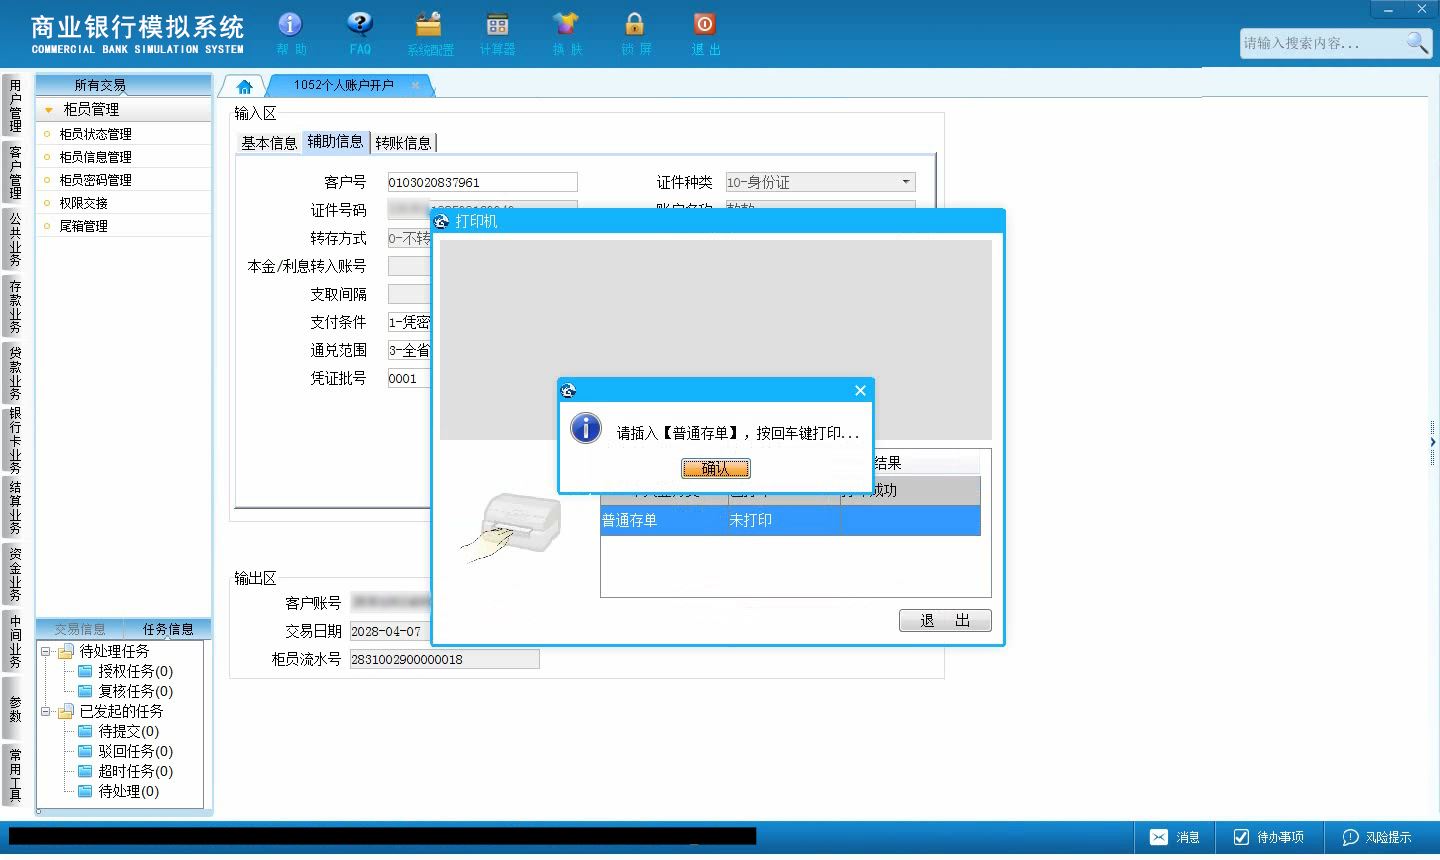
Task: Open the 贷款业务 side tab
Action: click(14, 373)
